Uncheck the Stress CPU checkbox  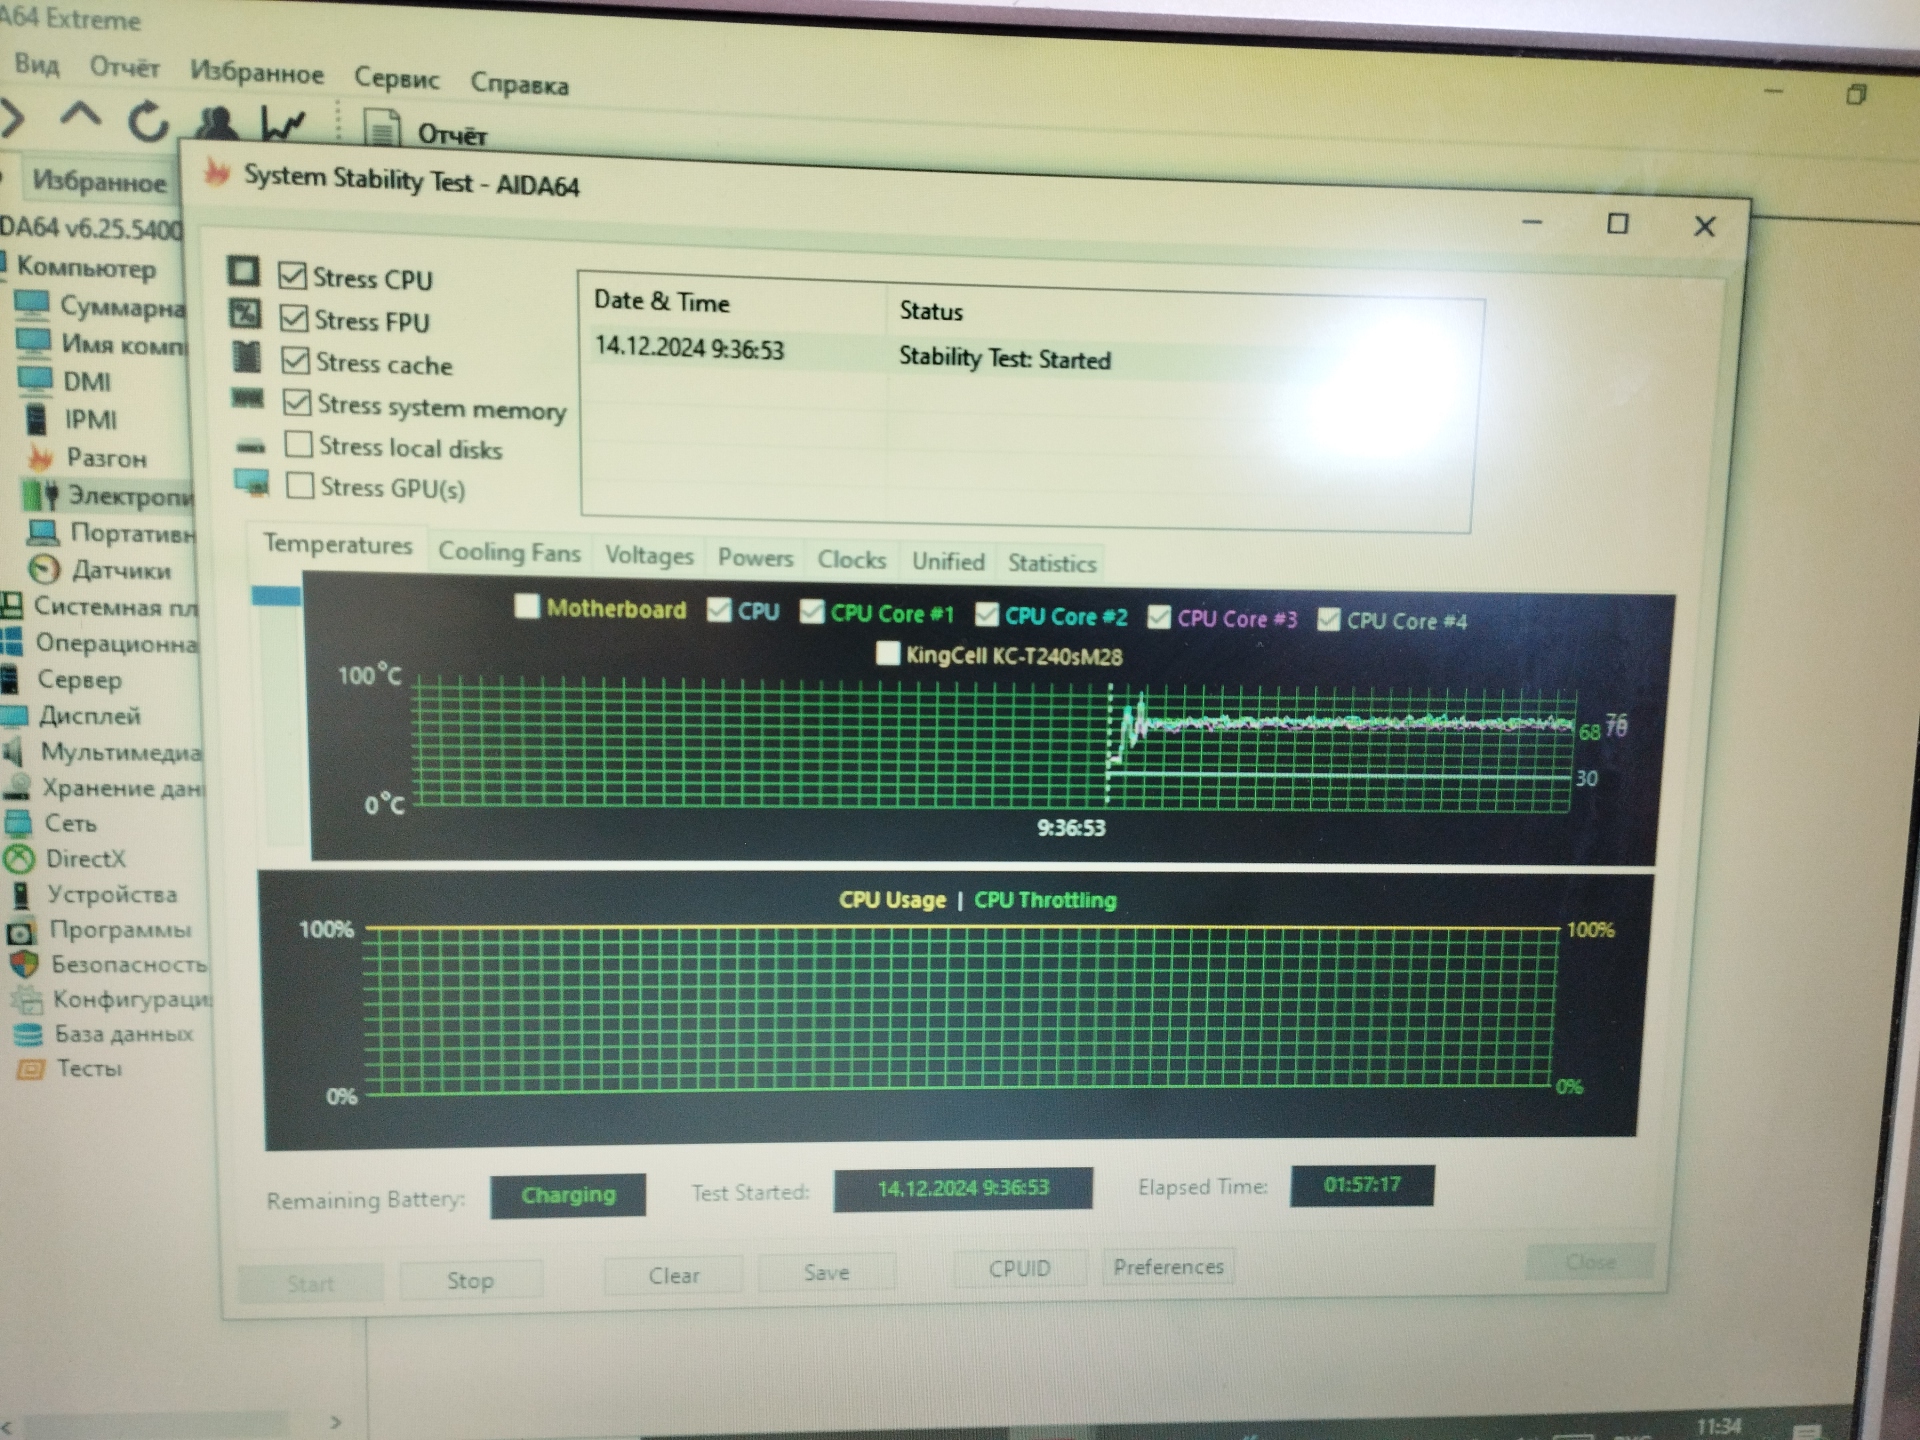click(x=292, y=274)
